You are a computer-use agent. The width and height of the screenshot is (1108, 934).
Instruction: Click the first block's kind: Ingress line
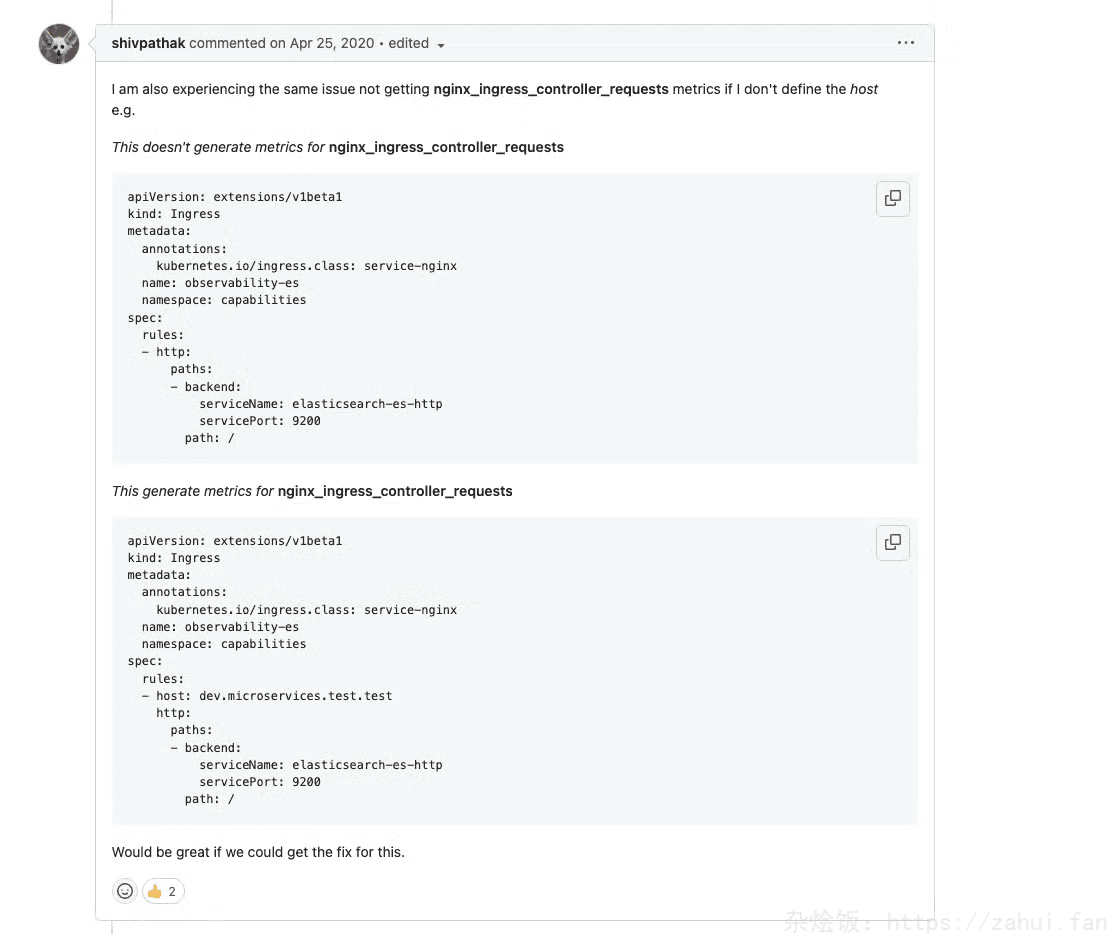[173, 214]
